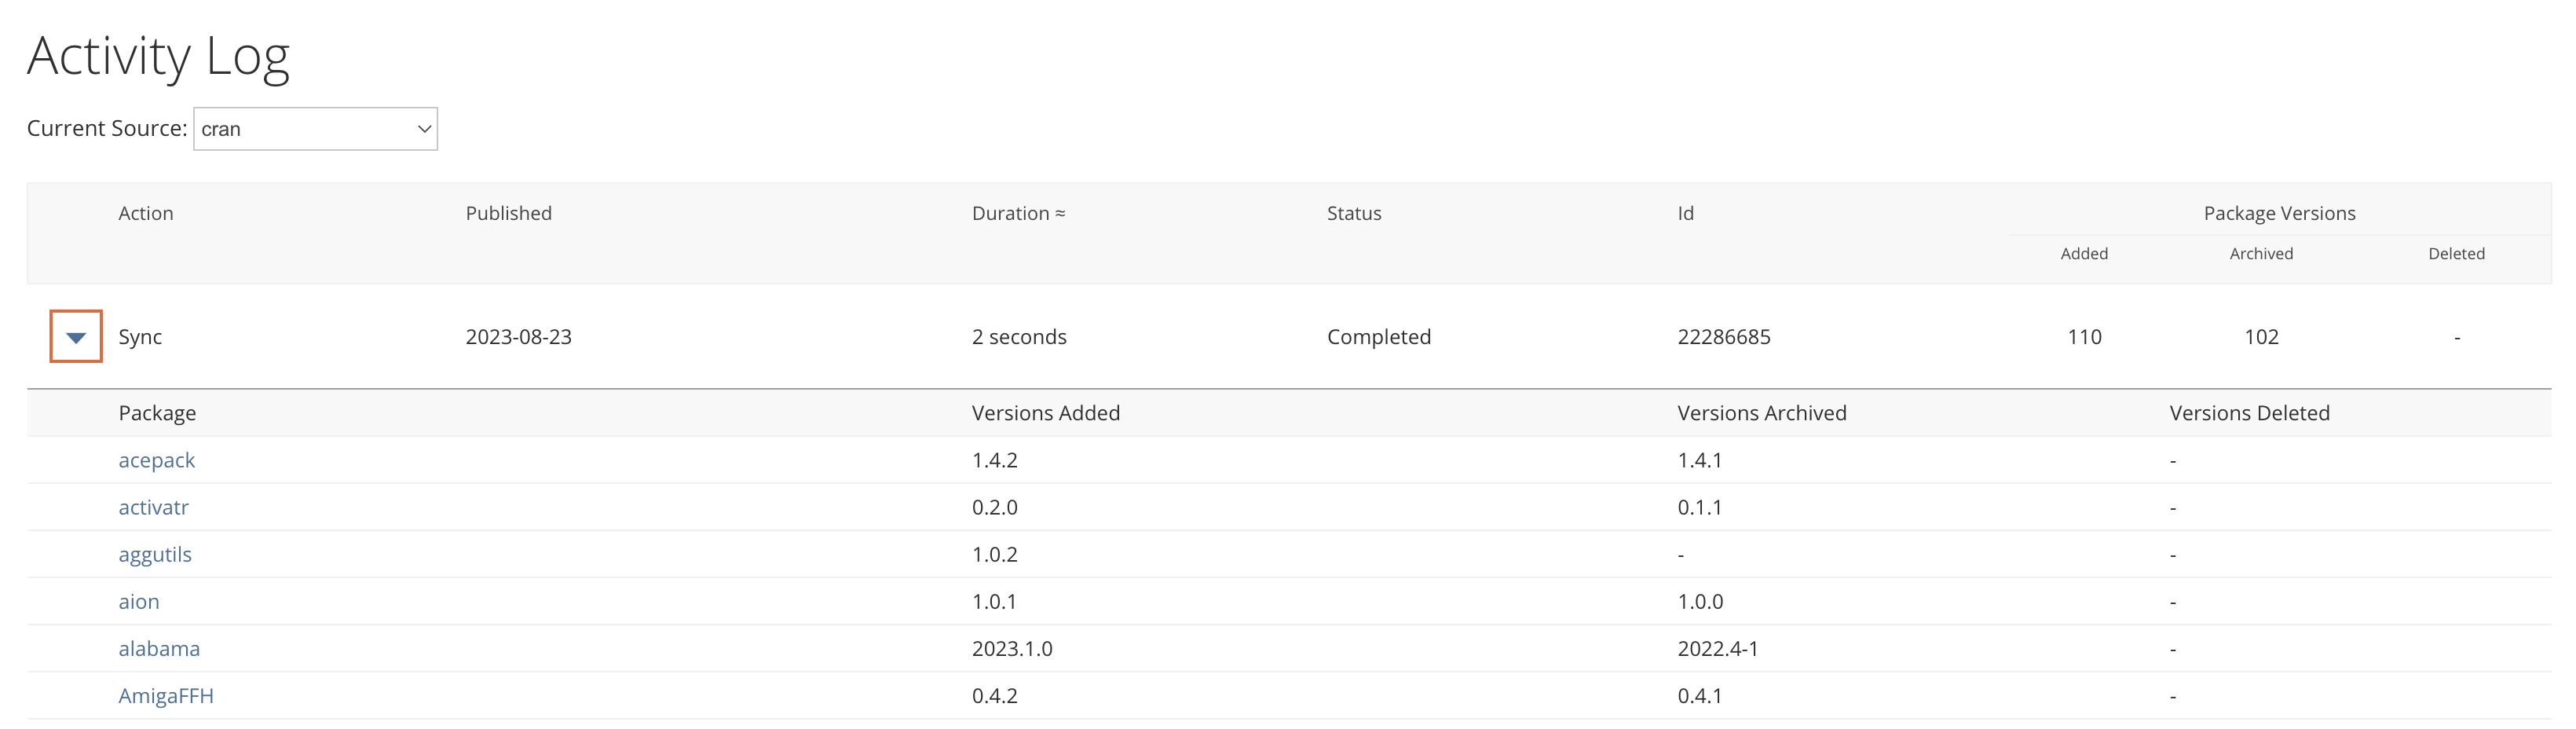Click the Completed status text
2576x729 pixels.
tap(1378, 337)
